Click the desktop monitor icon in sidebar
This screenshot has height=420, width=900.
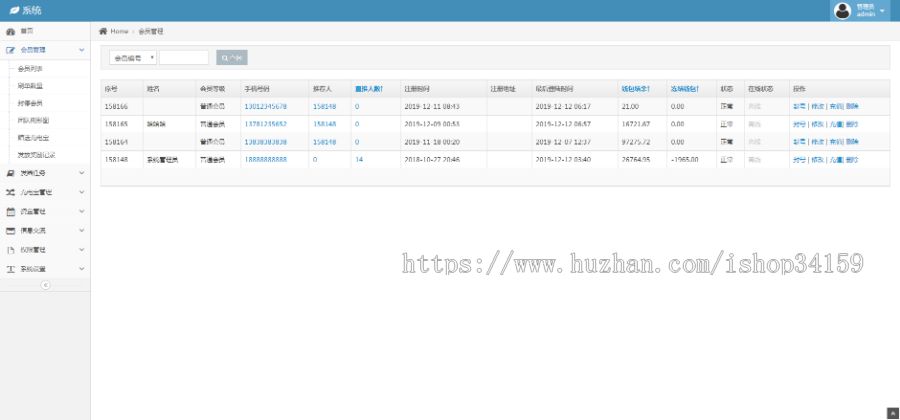10,173
